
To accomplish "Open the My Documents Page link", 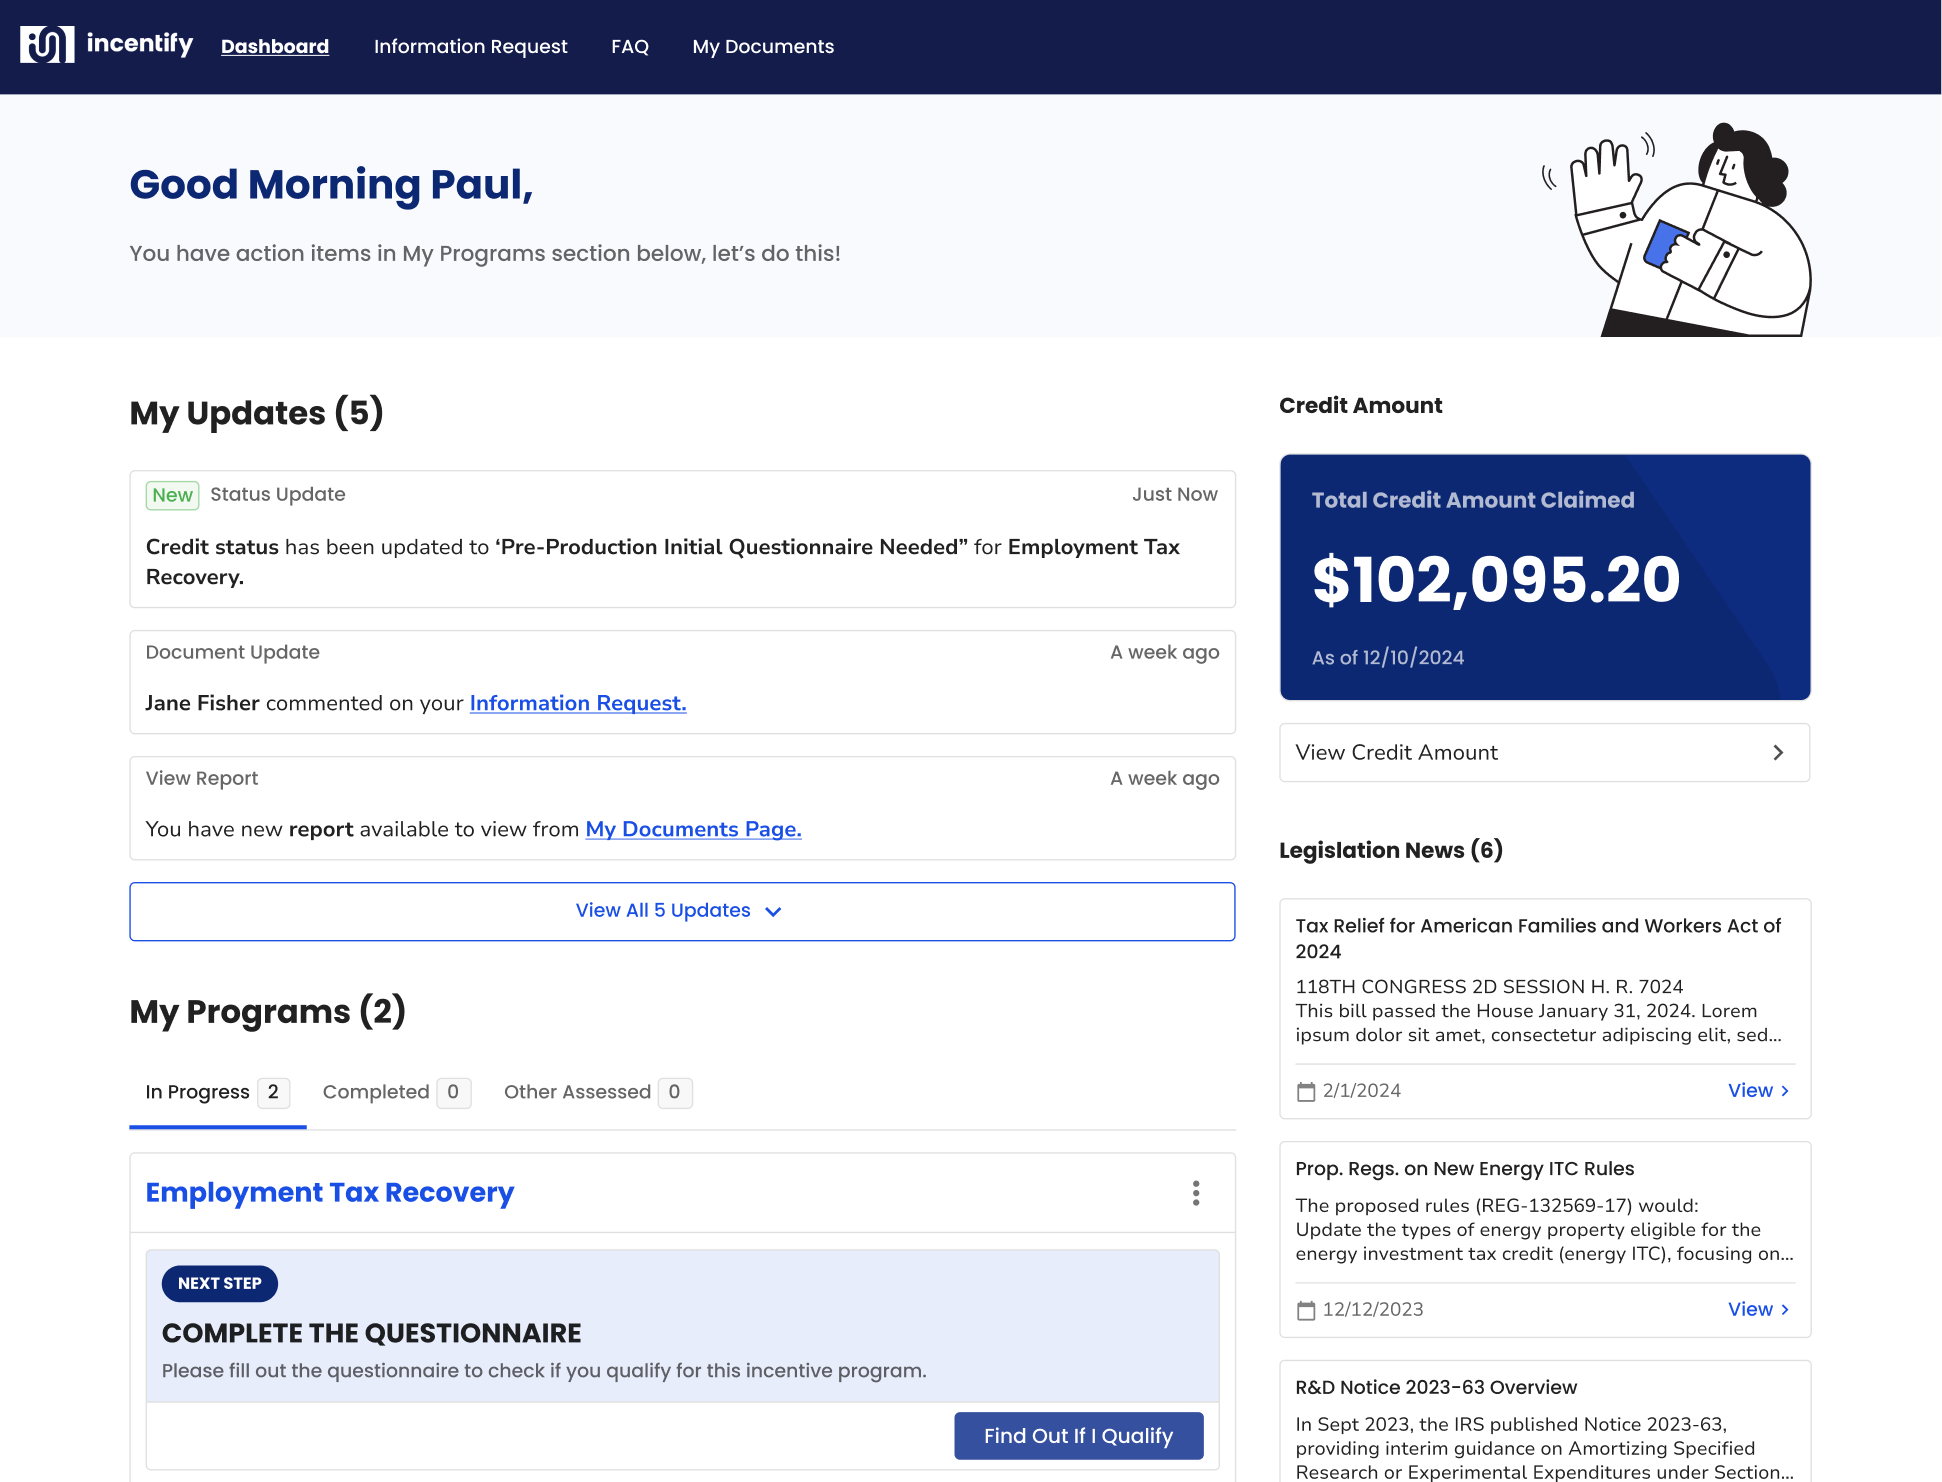I will [693, 829].
